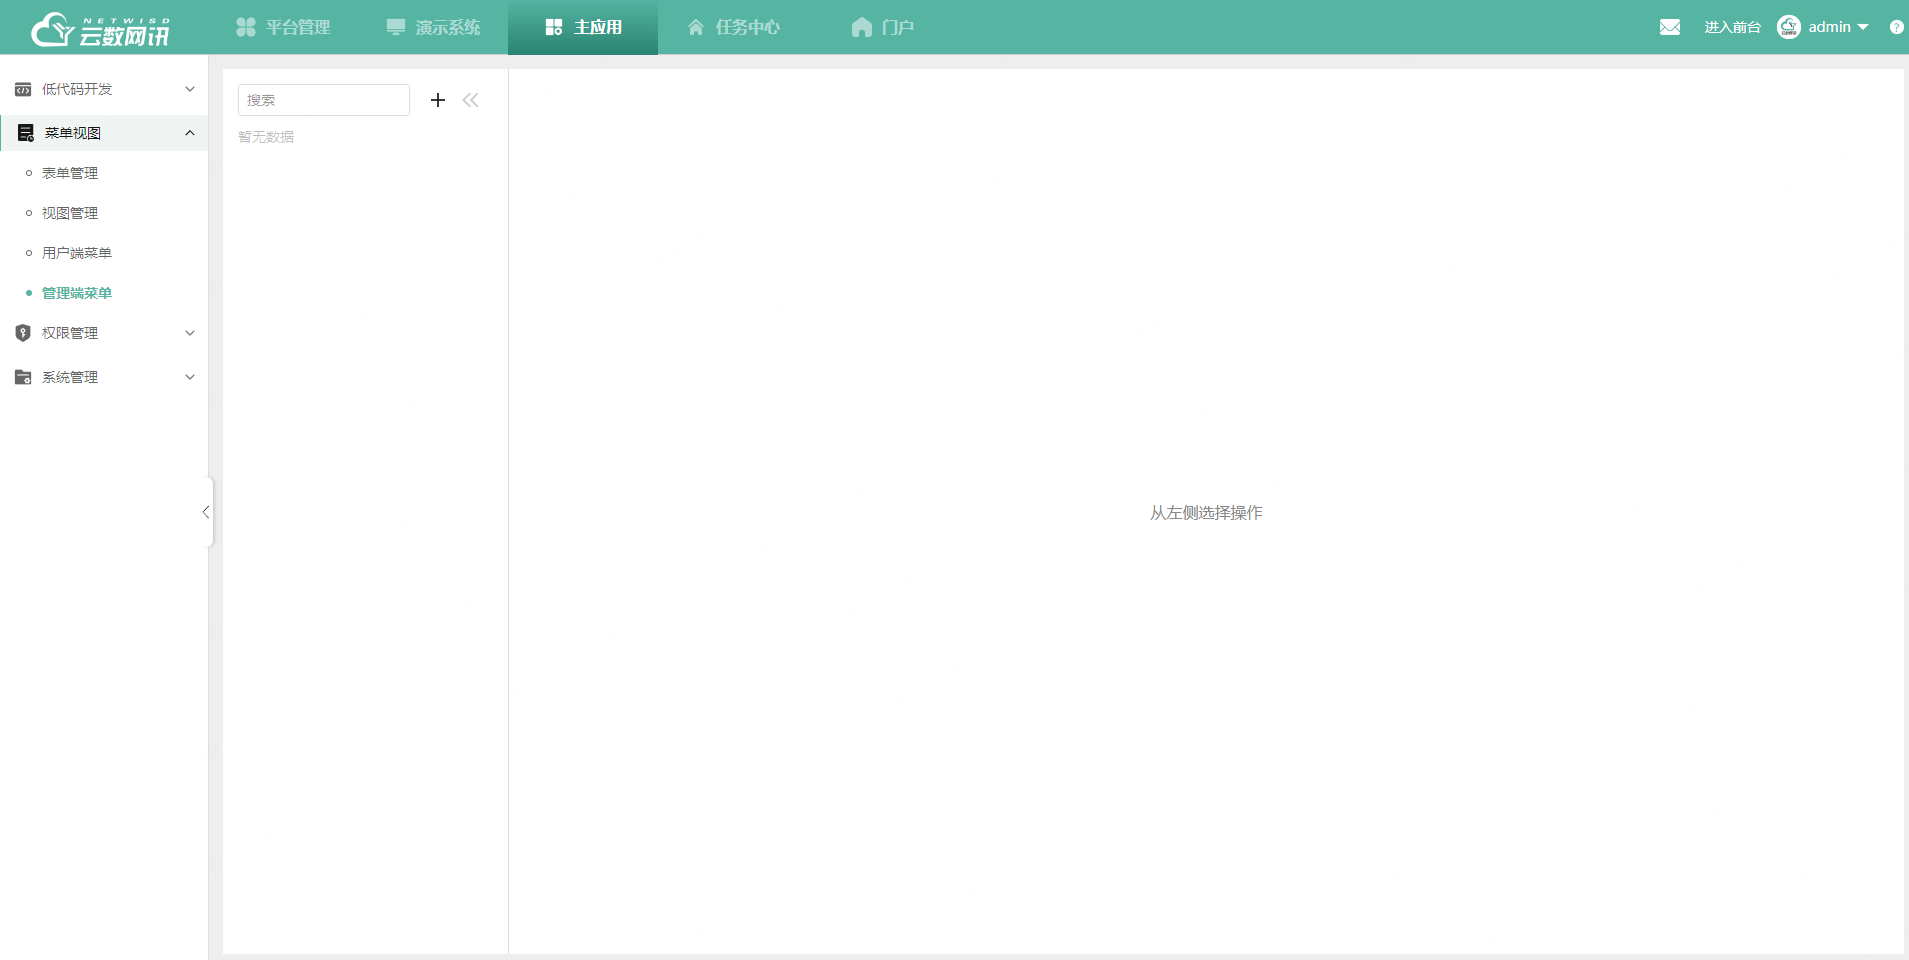The image size is (1909, 960).
Task: Switch to the 演示系统 tab
Action: (434, 26)
